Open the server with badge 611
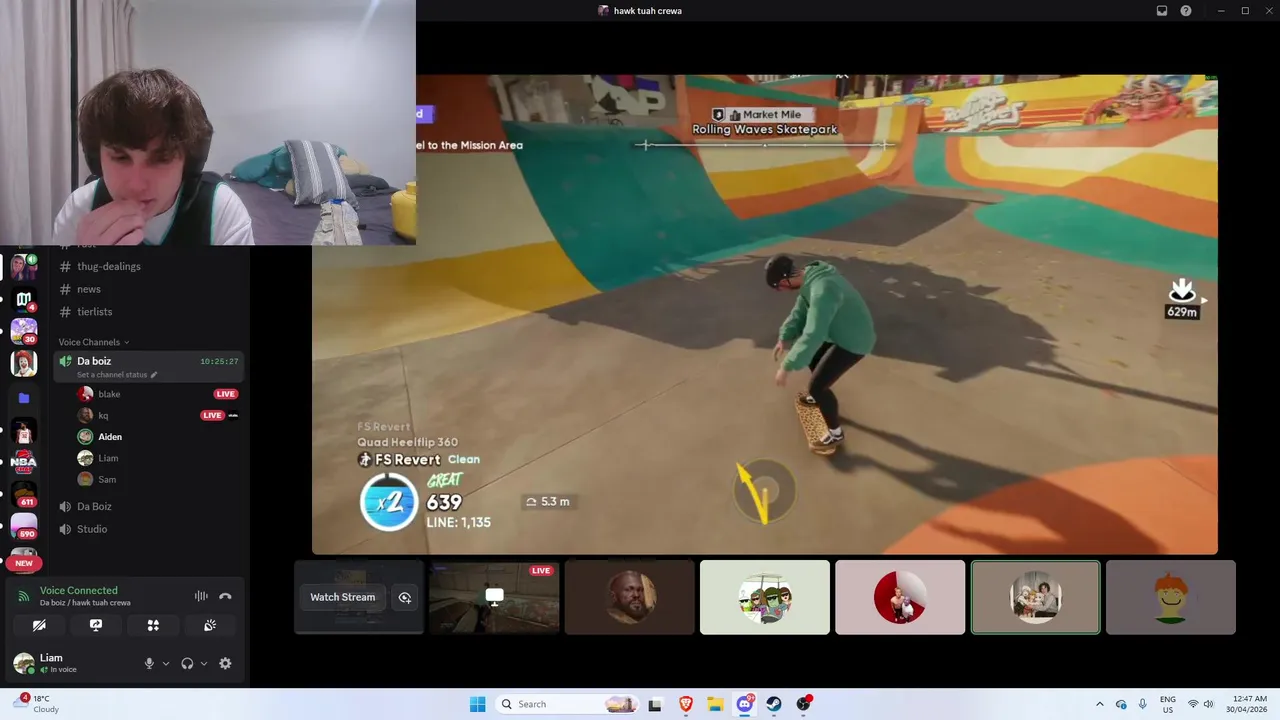Screen dimensions: 1280x720 (x=24, y=494)
